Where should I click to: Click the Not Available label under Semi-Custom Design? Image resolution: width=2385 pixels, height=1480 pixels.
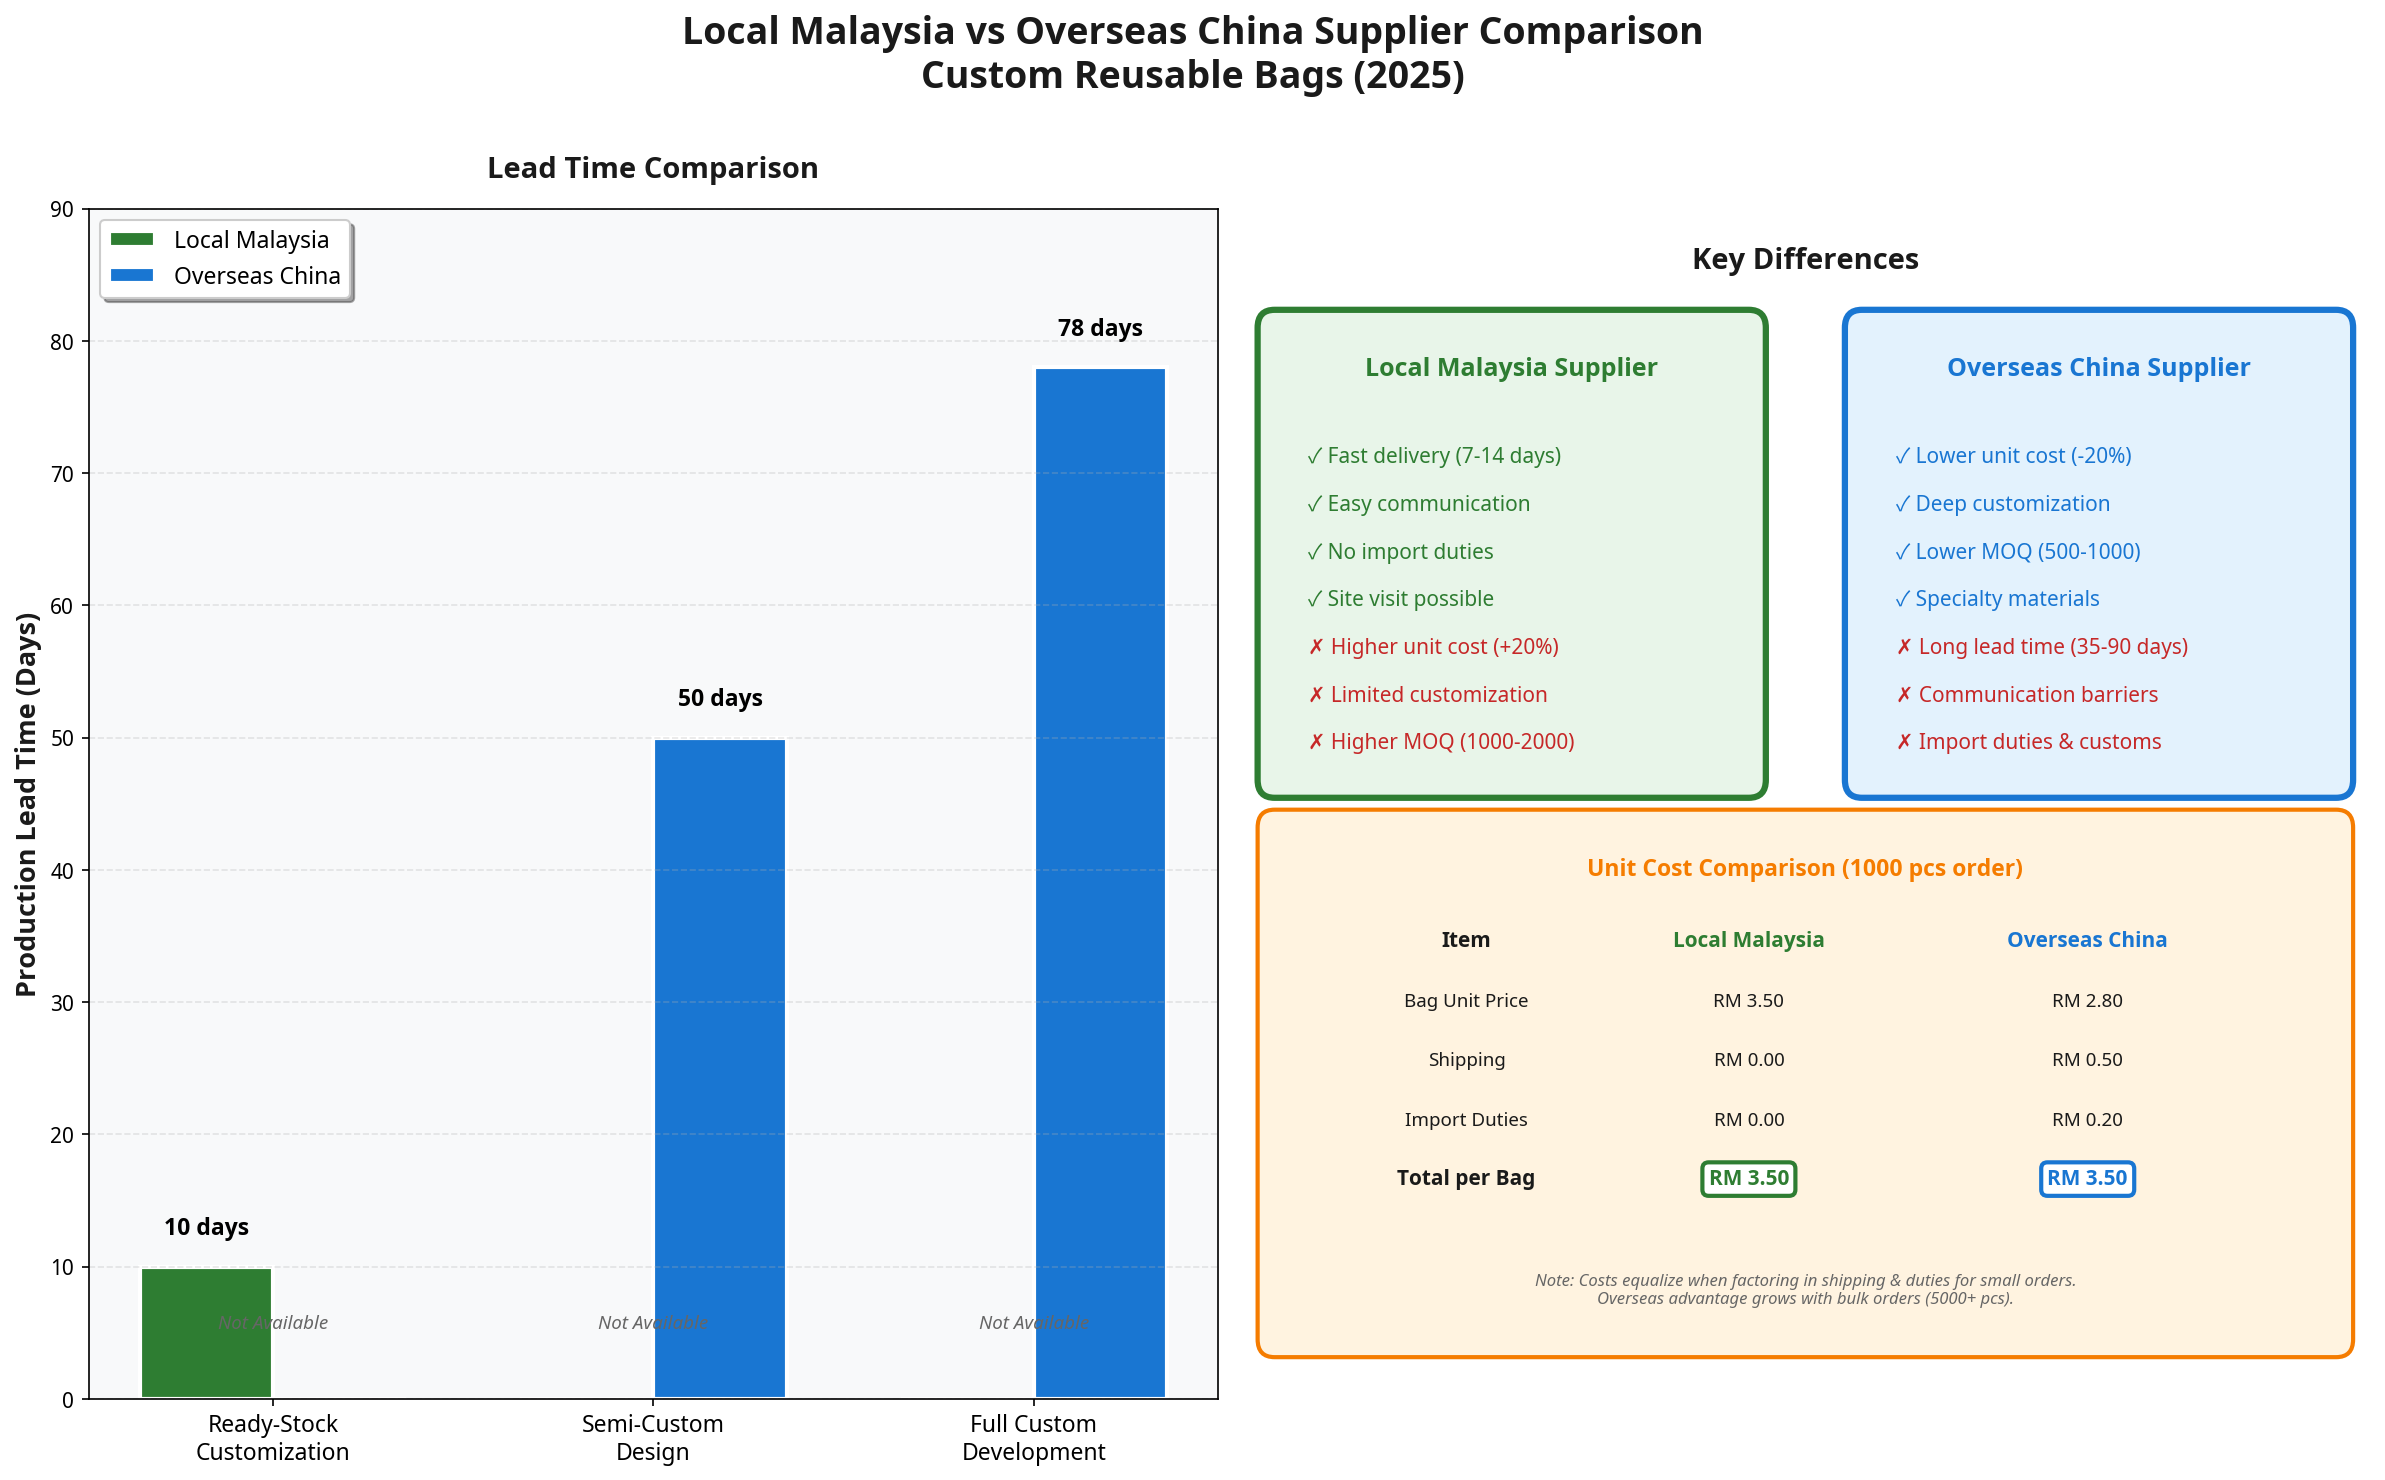coord(652,1322)
